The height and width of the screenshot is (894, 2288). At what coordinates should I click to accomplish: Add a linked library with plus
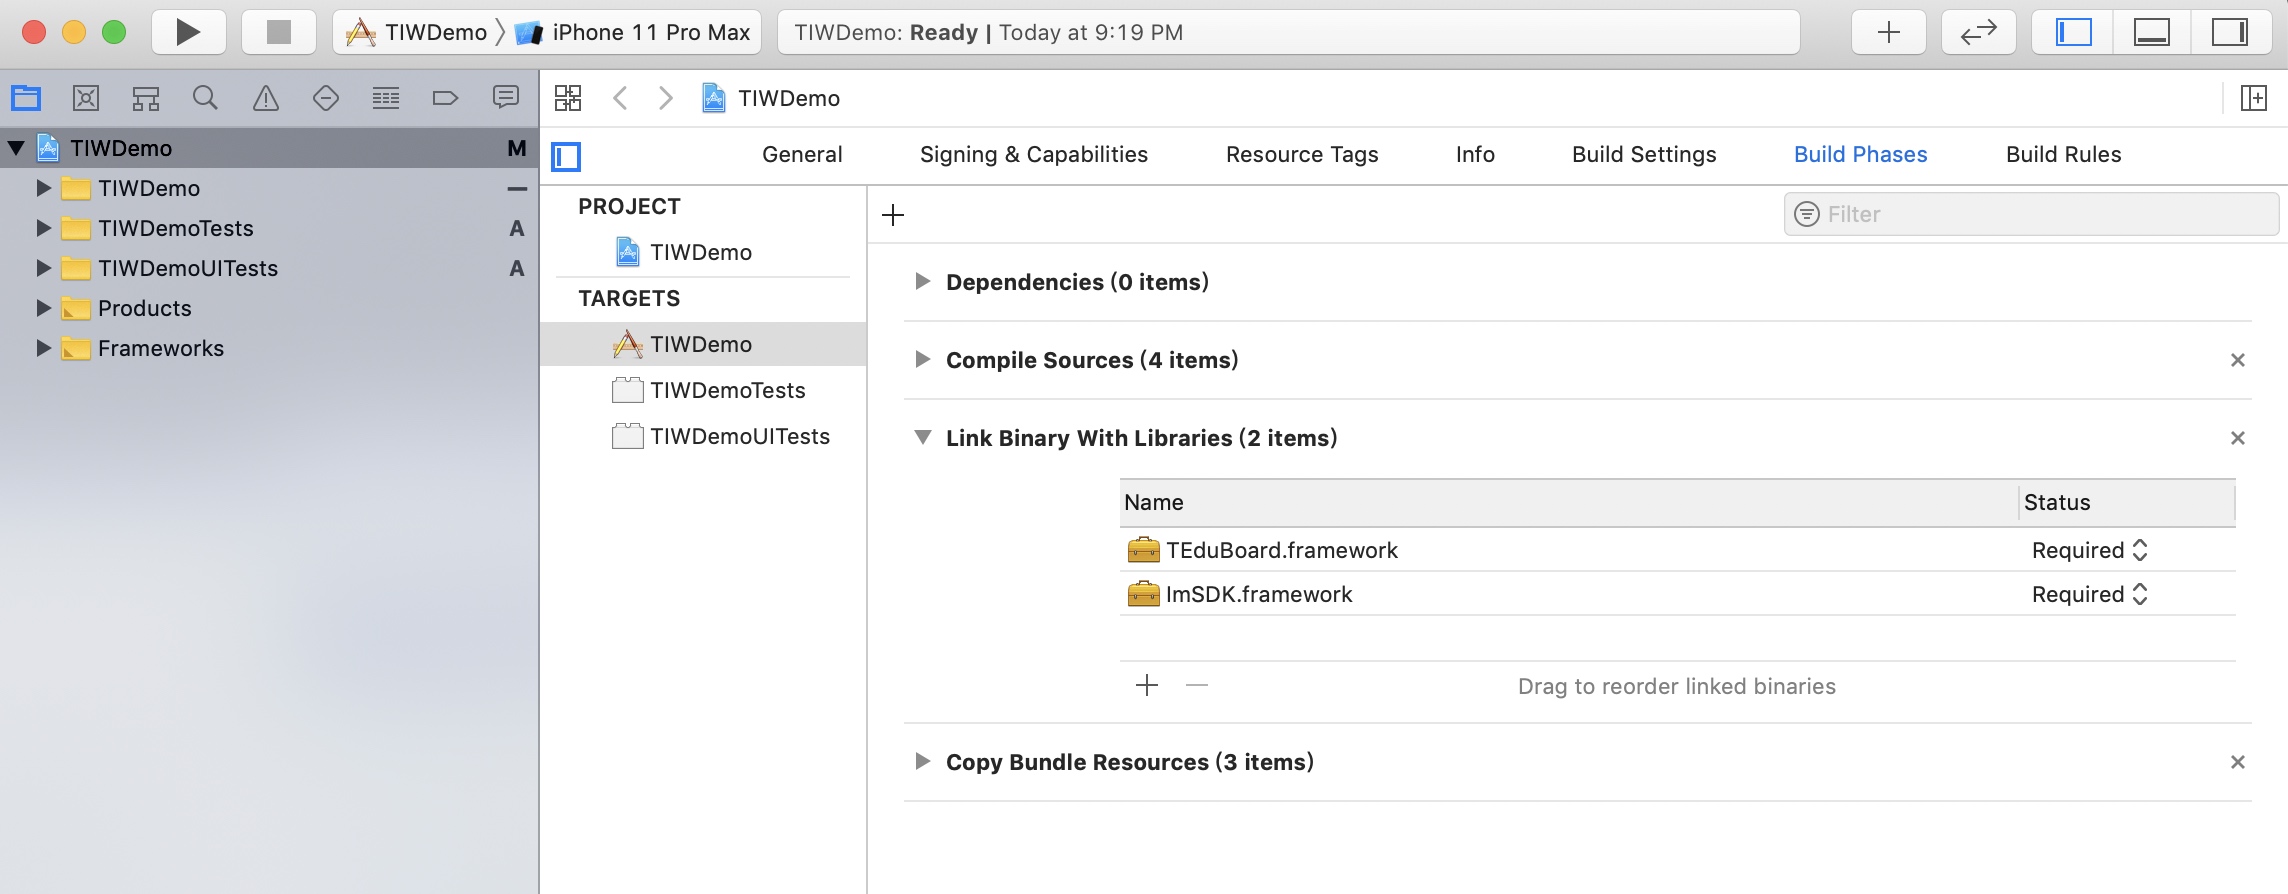coord(1147,685)
